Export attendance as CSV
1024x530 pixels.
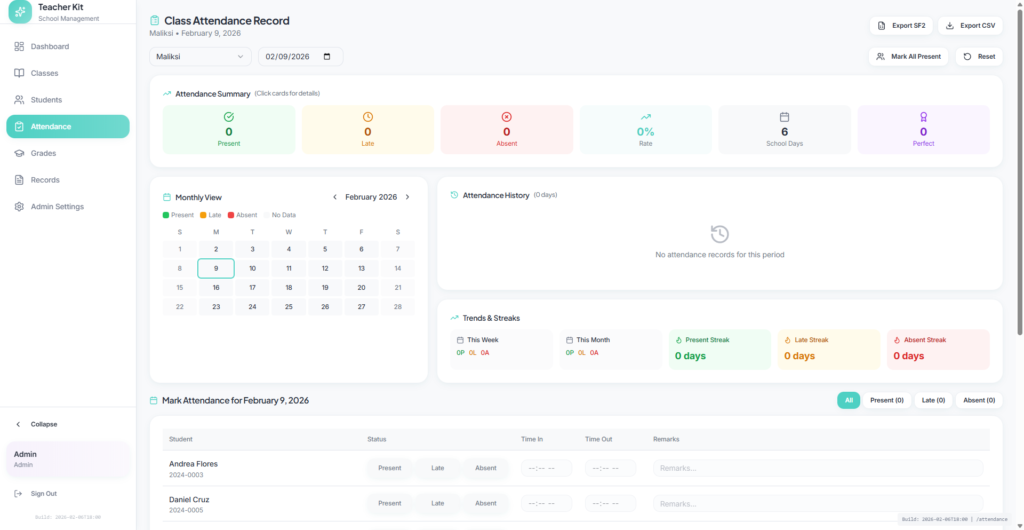pyautogui.click(x=970, y=26)
